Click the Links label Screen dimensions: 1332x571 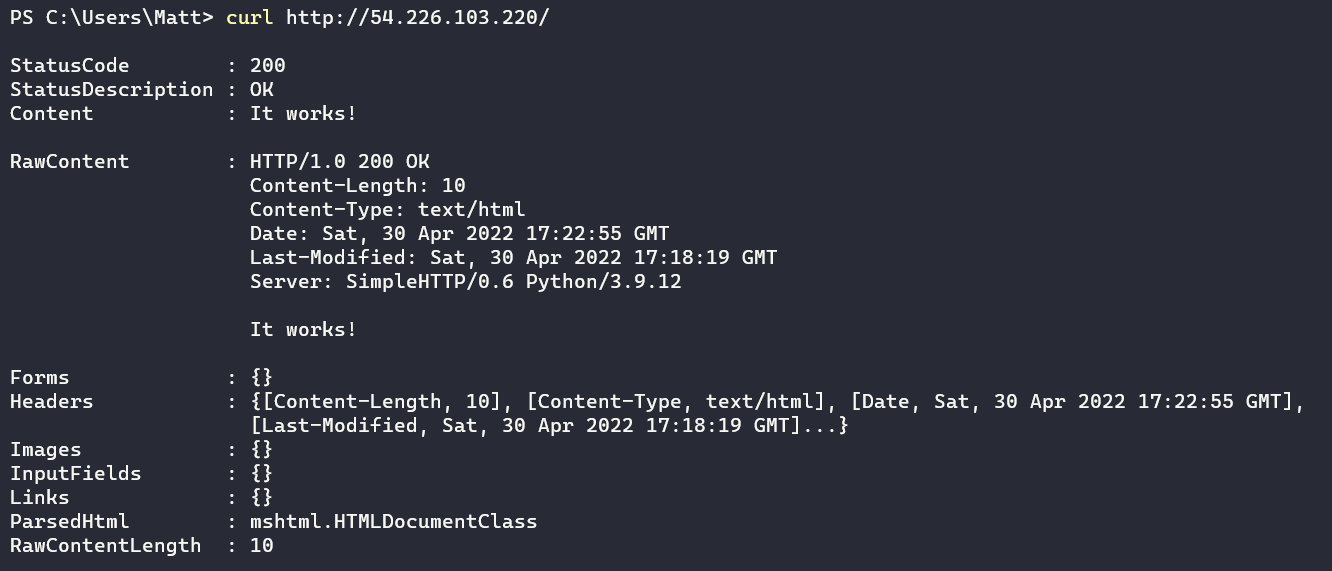tap(39, 498)
